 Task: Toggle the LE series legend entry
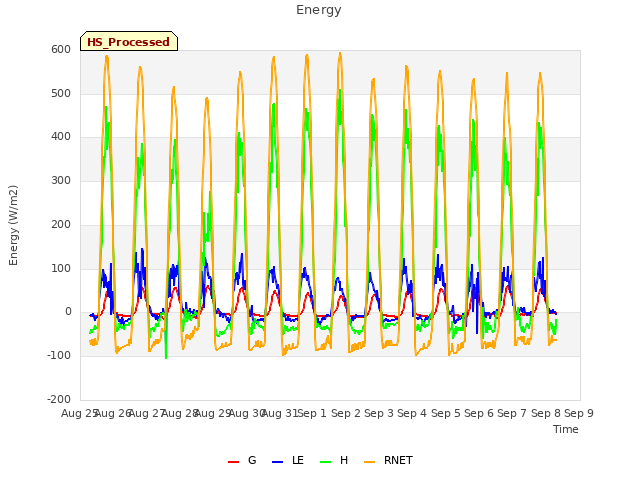pos(287,461)
